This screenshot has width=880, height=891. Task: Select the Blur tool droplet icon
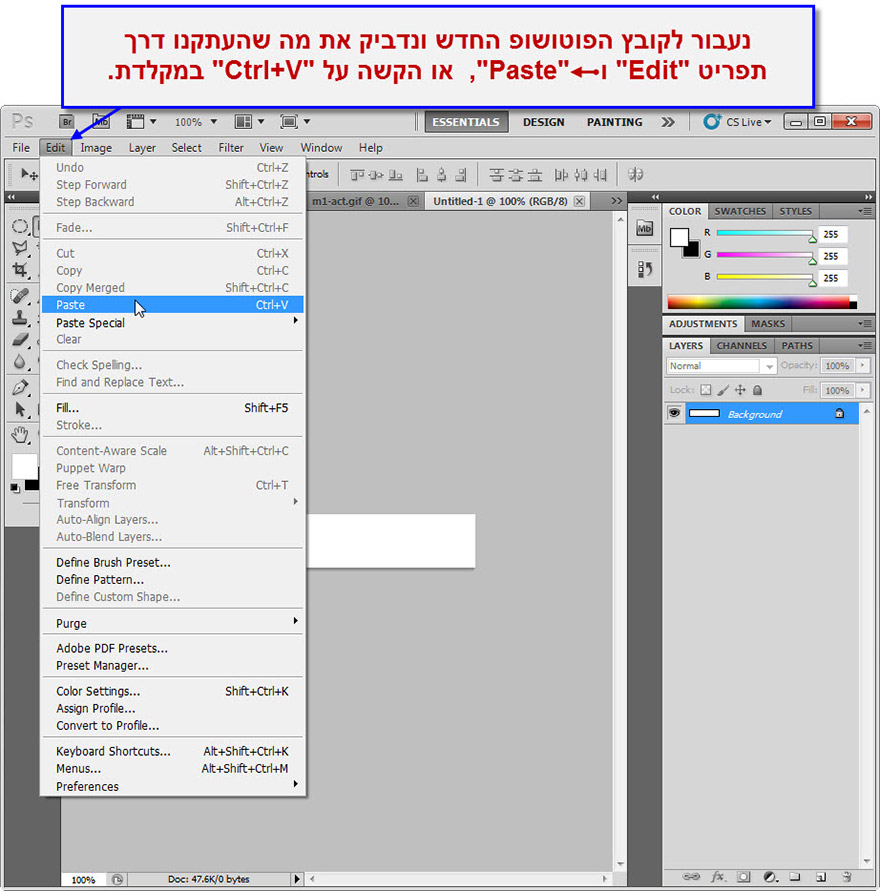tap(20, 361)
